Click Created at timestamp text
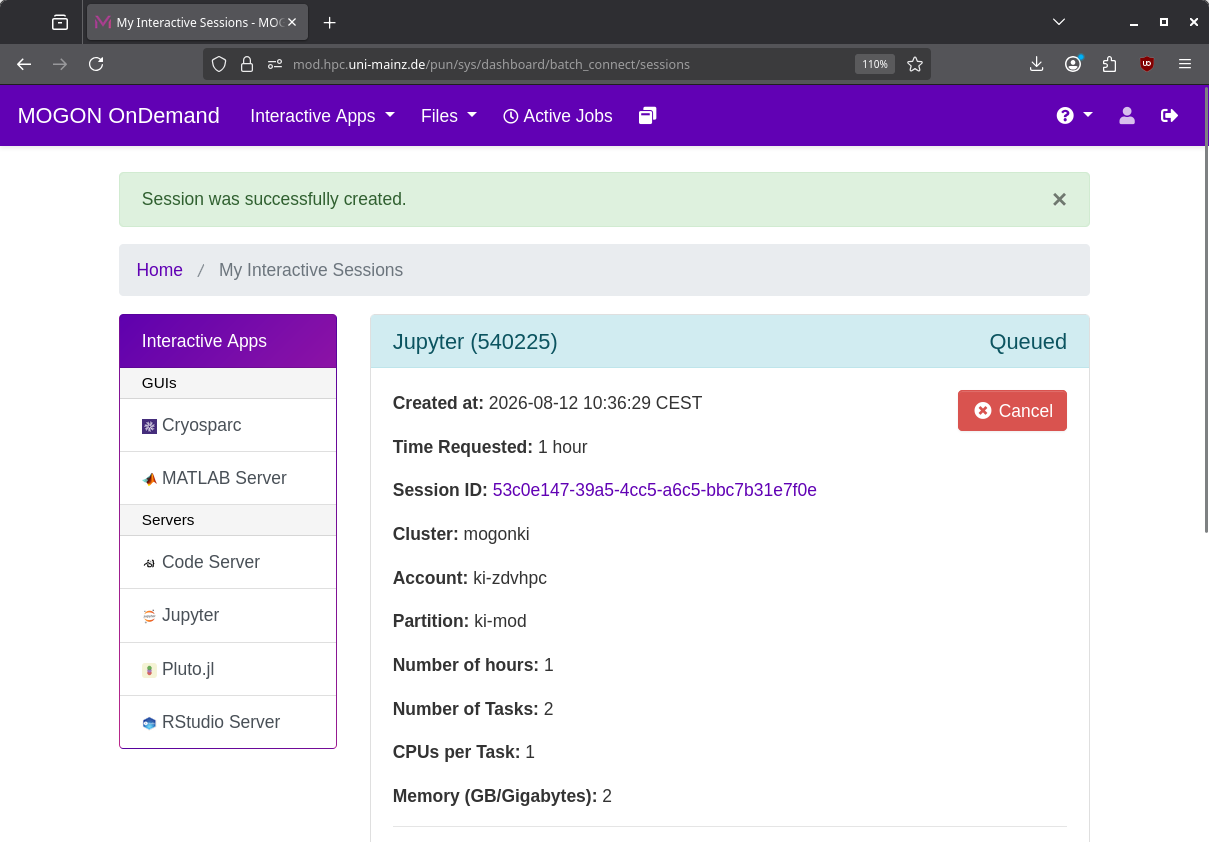The height and width of the screenshot is (842, 1209). (595, 403)
